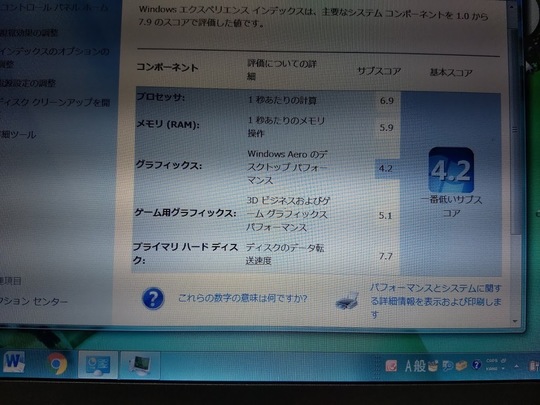Click the hard disk subscore 7.7
The image size is (540, 405).
tap(385, 256)
